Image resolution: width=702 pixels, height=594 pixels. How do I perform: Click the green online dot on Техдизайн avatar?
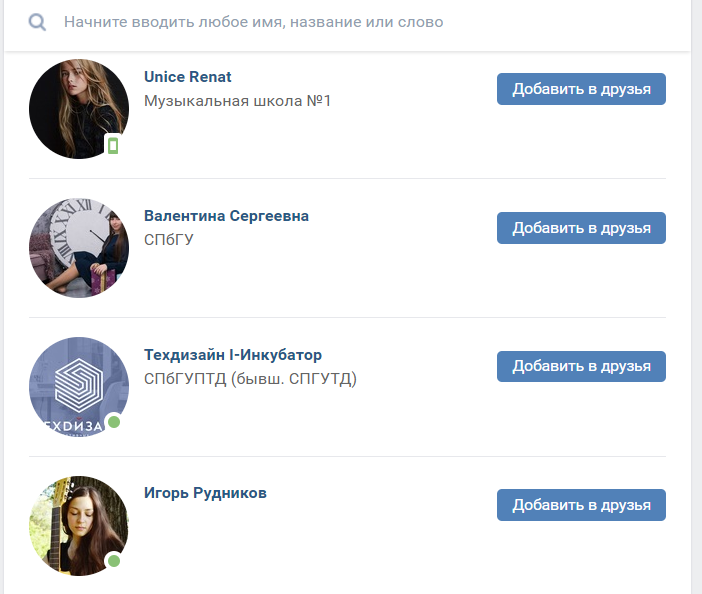114,422
